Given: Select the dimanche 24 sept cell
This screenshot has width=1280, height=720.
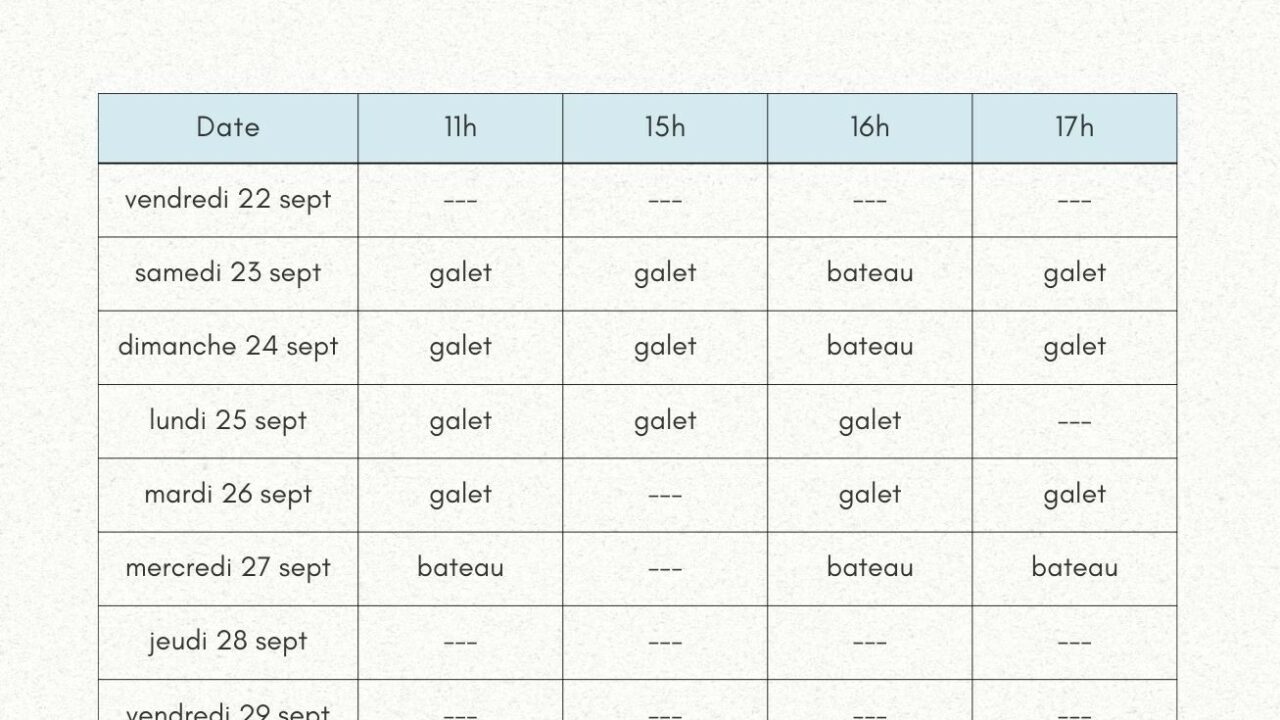Looking at the screenshot, I should [x=228, y=347].
